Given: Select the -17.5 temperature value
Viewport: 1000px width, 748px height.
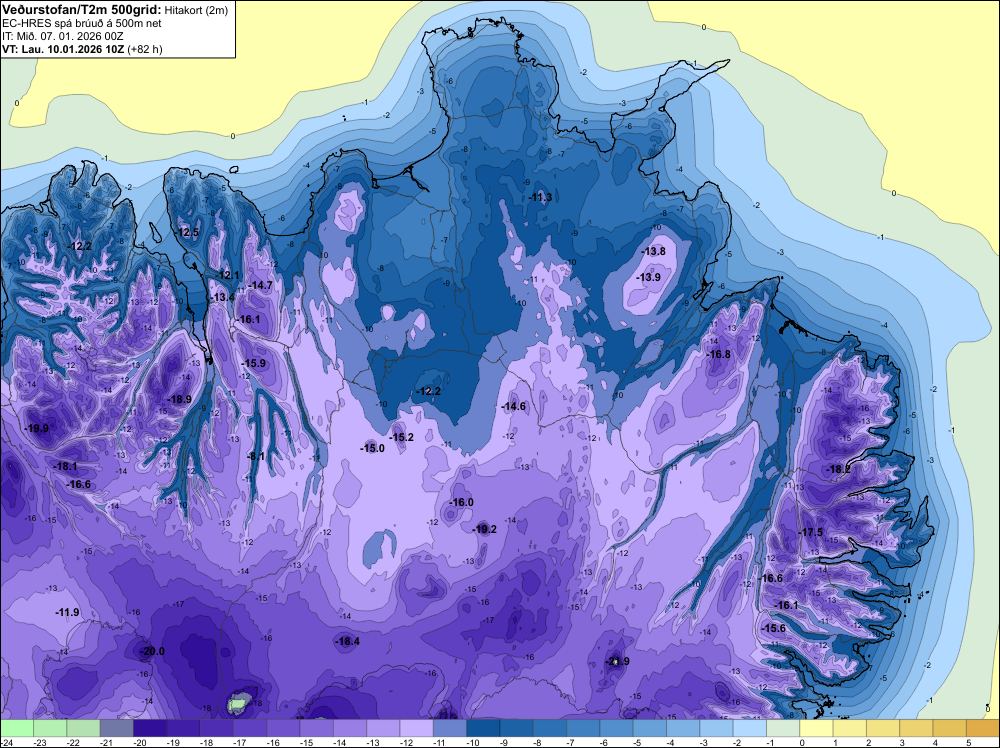Looking at the screenshot, I should [x=811, y=532].
